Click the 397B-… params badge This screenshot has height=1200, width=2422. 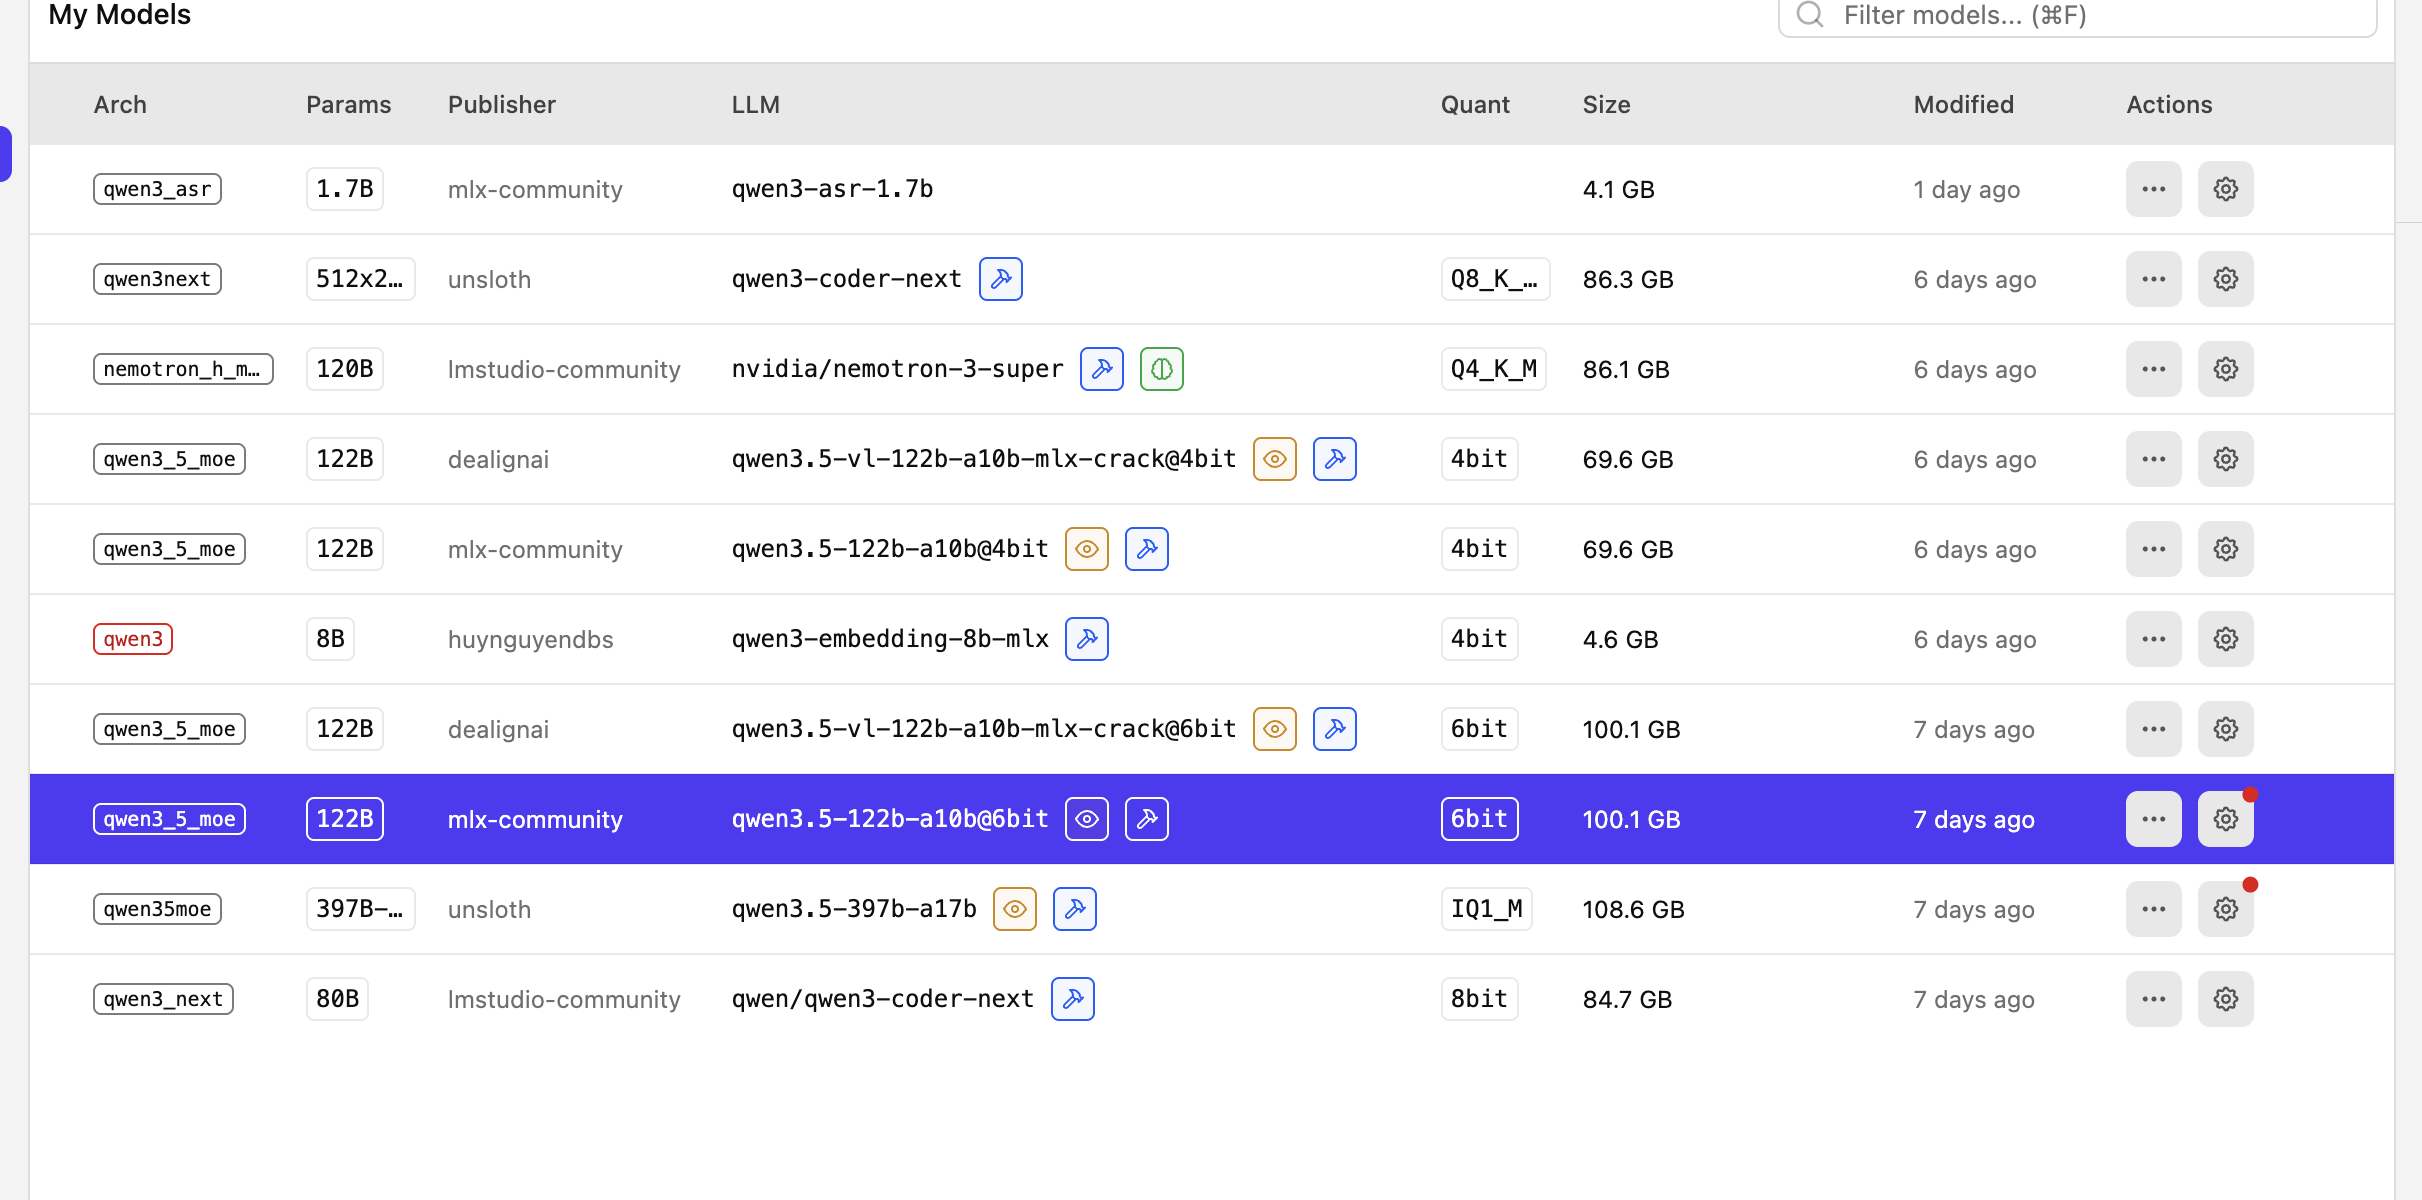click(x=360, y=909)
